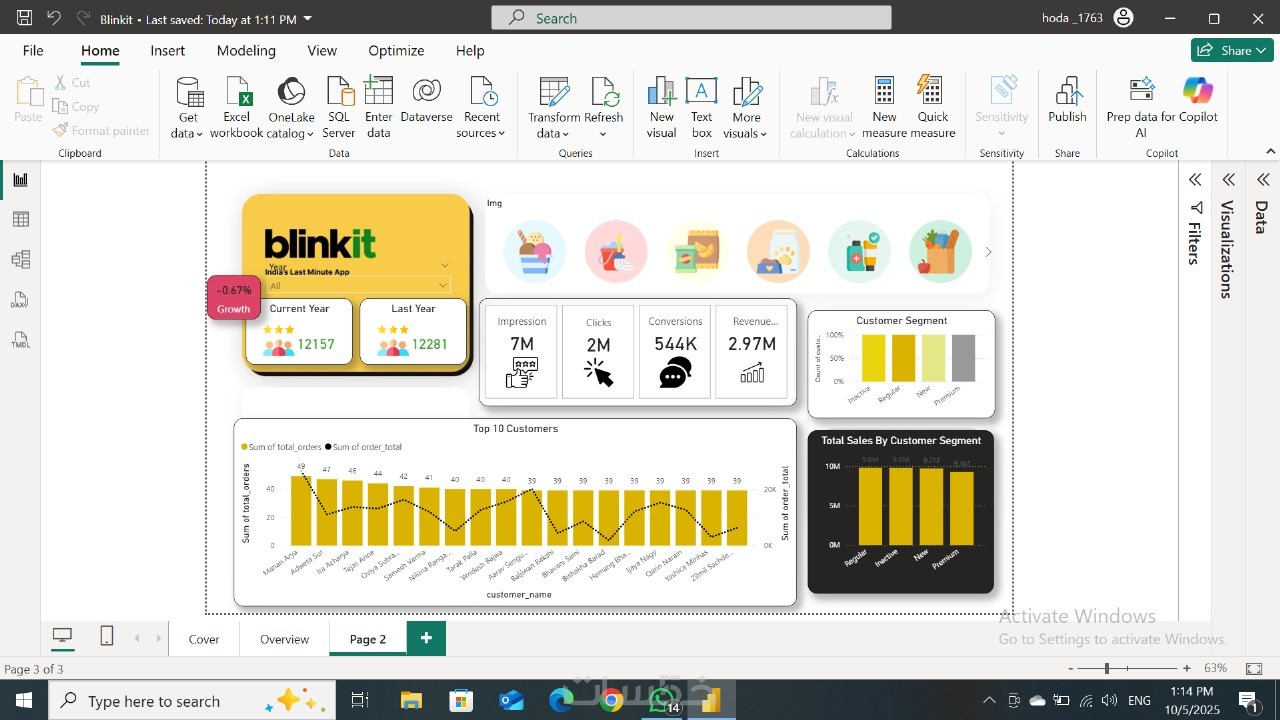Image resolution: width=1280 pixels, height=720 pixels.
Task: Select the grocery bag category image
Action: 940,251
